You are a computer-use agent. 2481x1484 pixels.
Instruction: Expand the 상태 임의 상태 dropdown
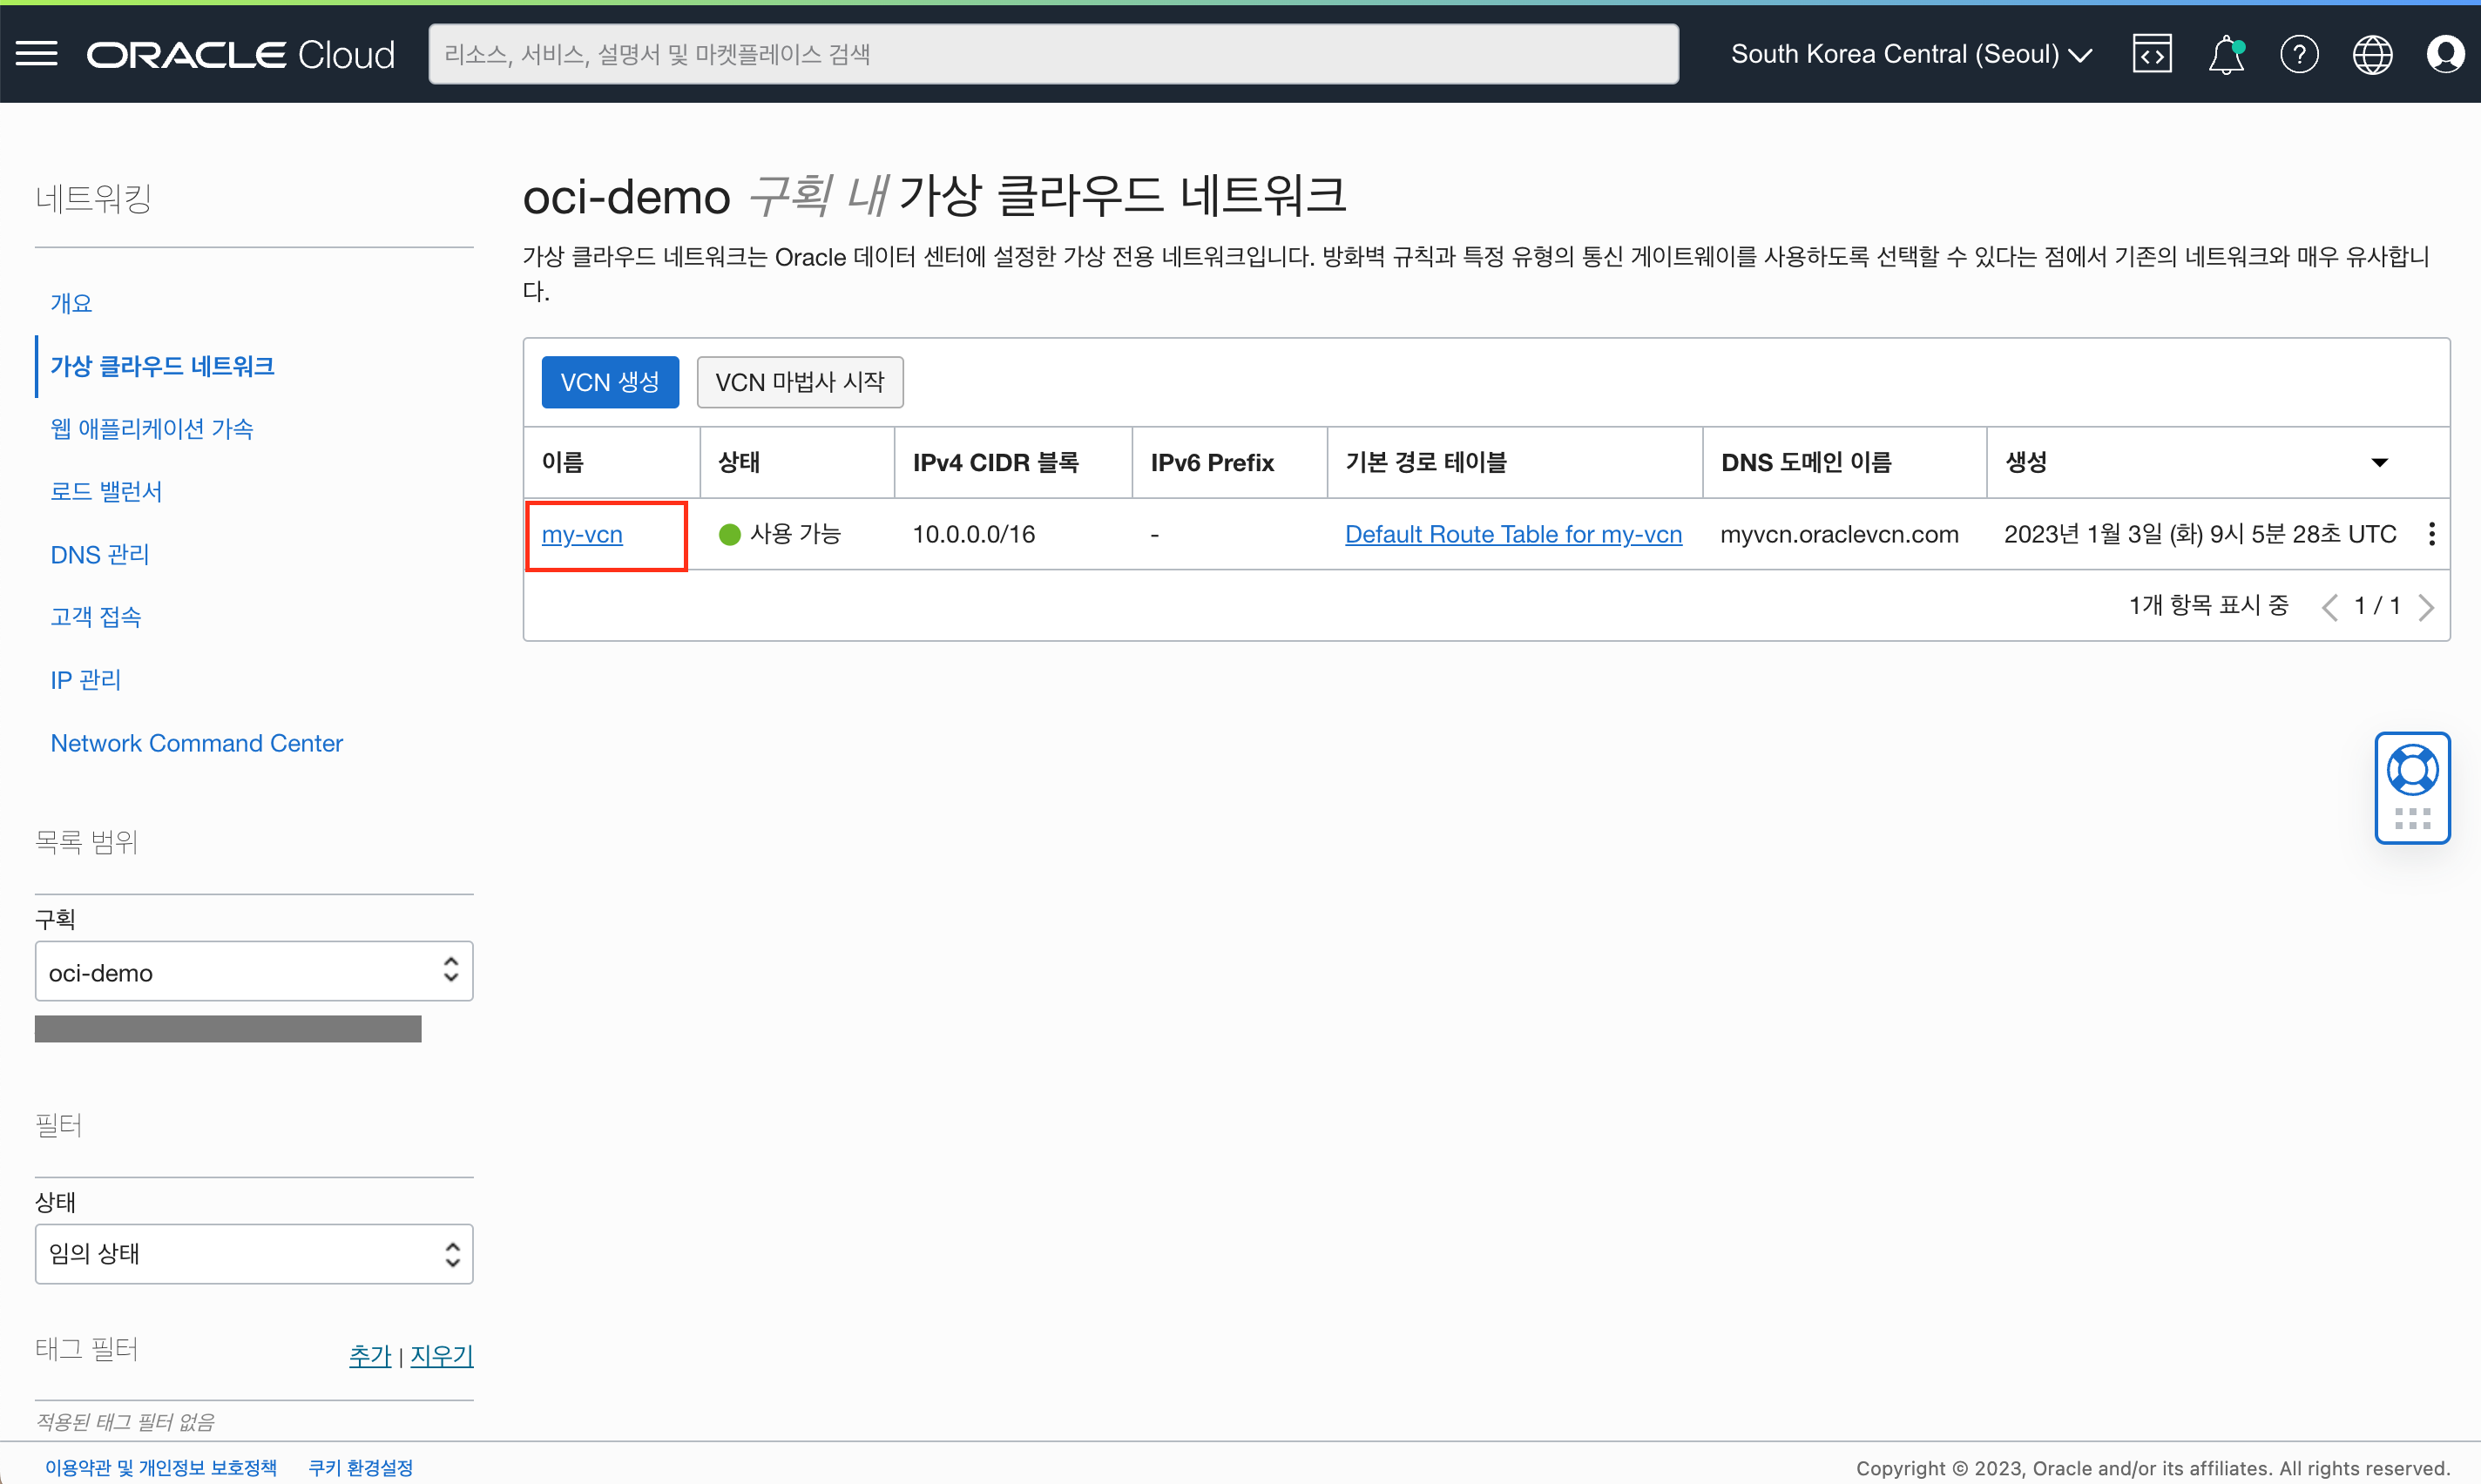253,1254
